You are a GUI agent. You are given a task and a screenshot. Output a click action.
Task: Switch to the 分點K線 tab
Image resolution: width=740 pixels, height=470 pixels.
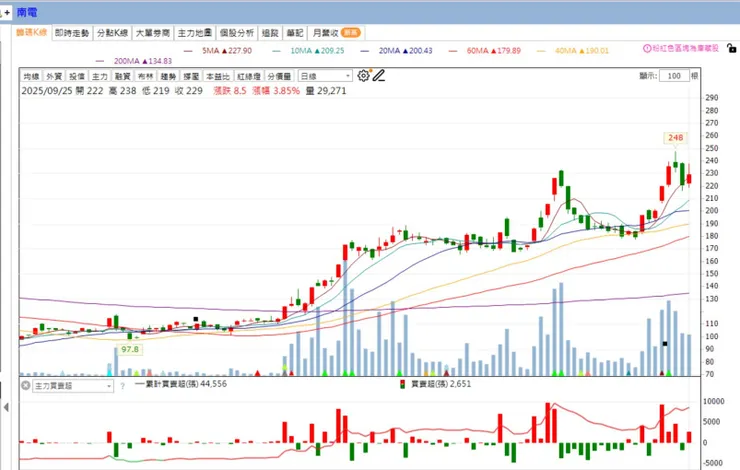click(x=112, y=33)
